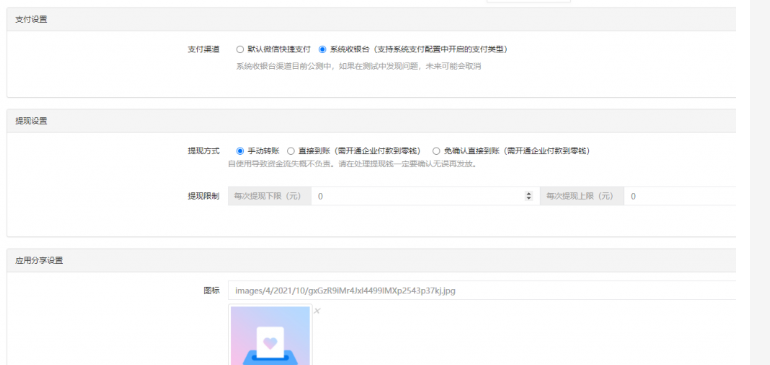Image resolution: width=770 pixels, height=365 pixels.
Task: Click the warning text about 资金流失概不负责
Action: tap(353, 164)
